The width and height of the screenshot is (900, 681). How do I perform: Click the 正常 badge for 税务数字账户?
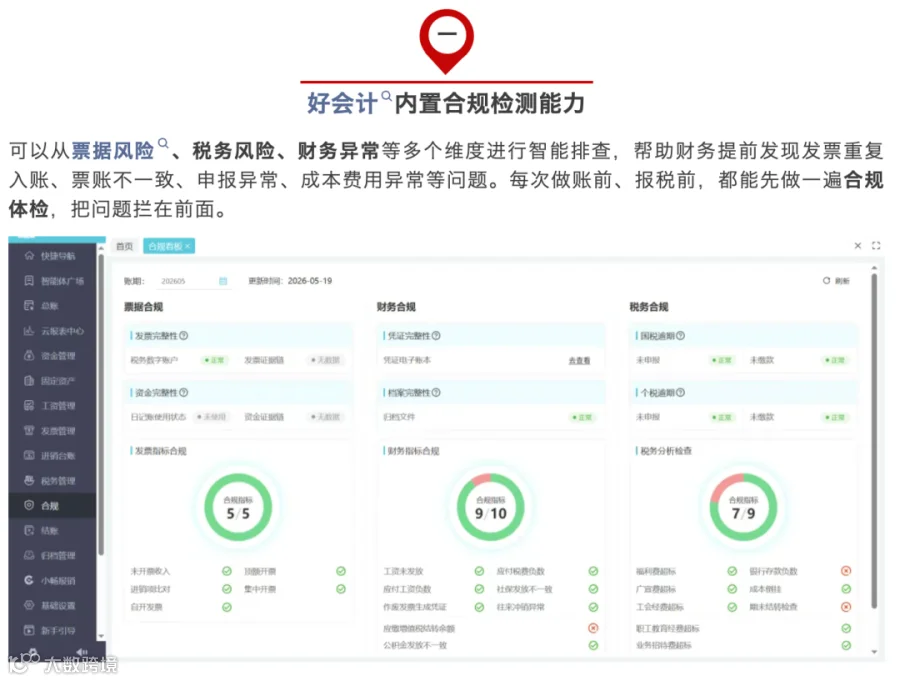tap(215, 360)
